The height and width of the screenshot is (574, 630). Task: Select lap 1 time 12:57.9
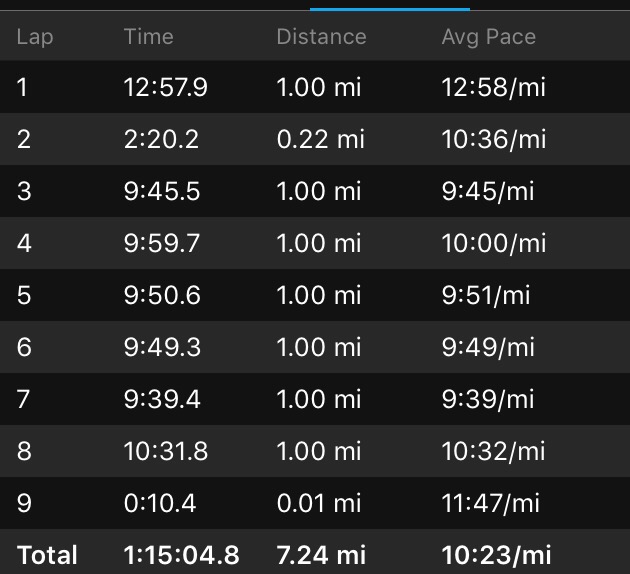pos(165,87)
